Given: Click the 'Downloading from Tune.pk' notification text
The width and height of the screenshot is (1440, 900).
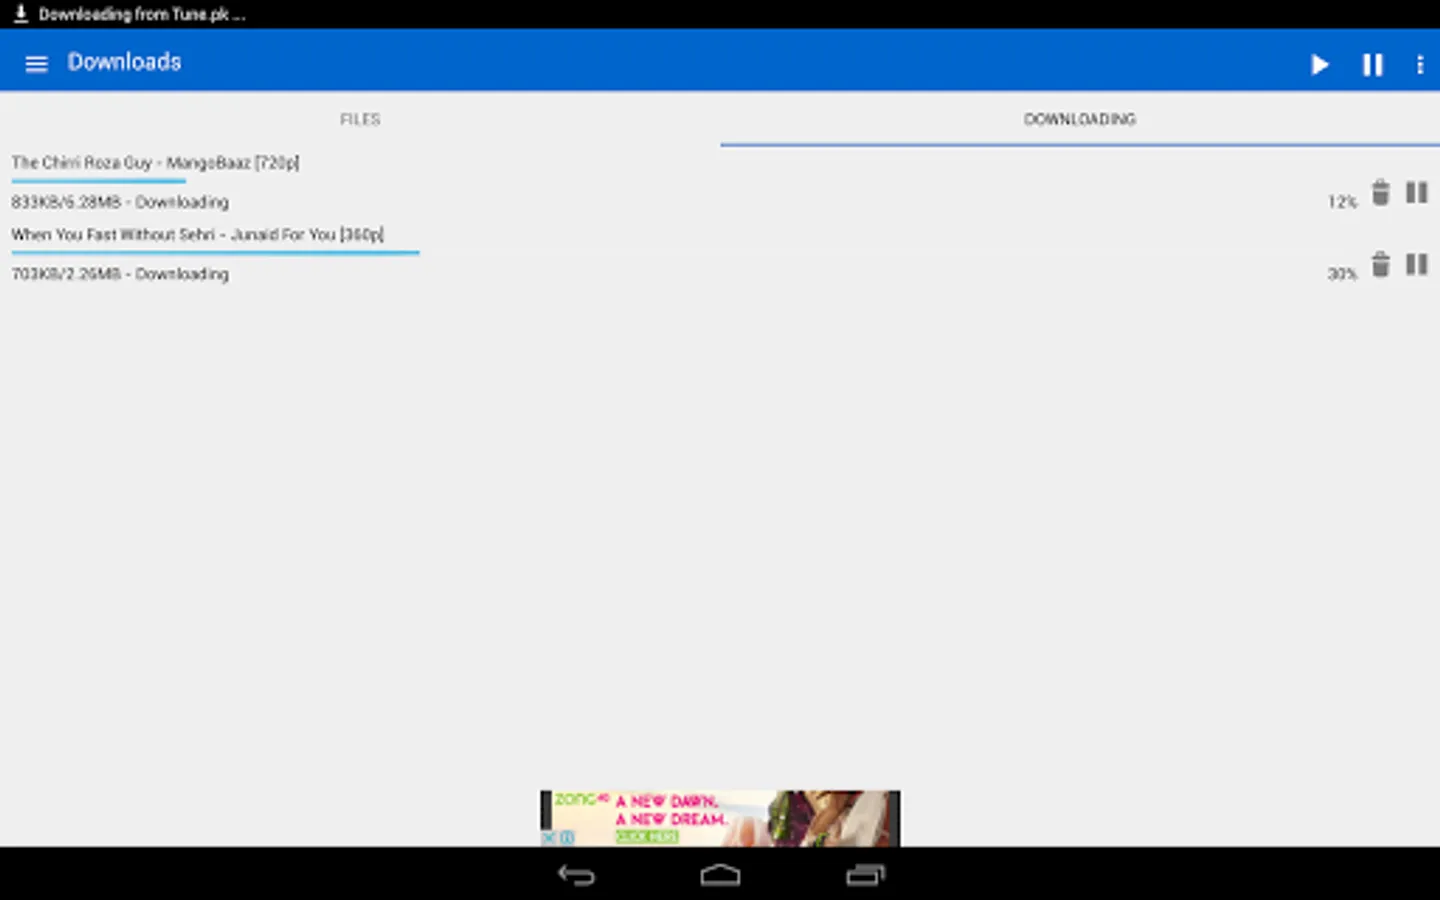Looking at the screenshot, I should [x=142, y=14].
